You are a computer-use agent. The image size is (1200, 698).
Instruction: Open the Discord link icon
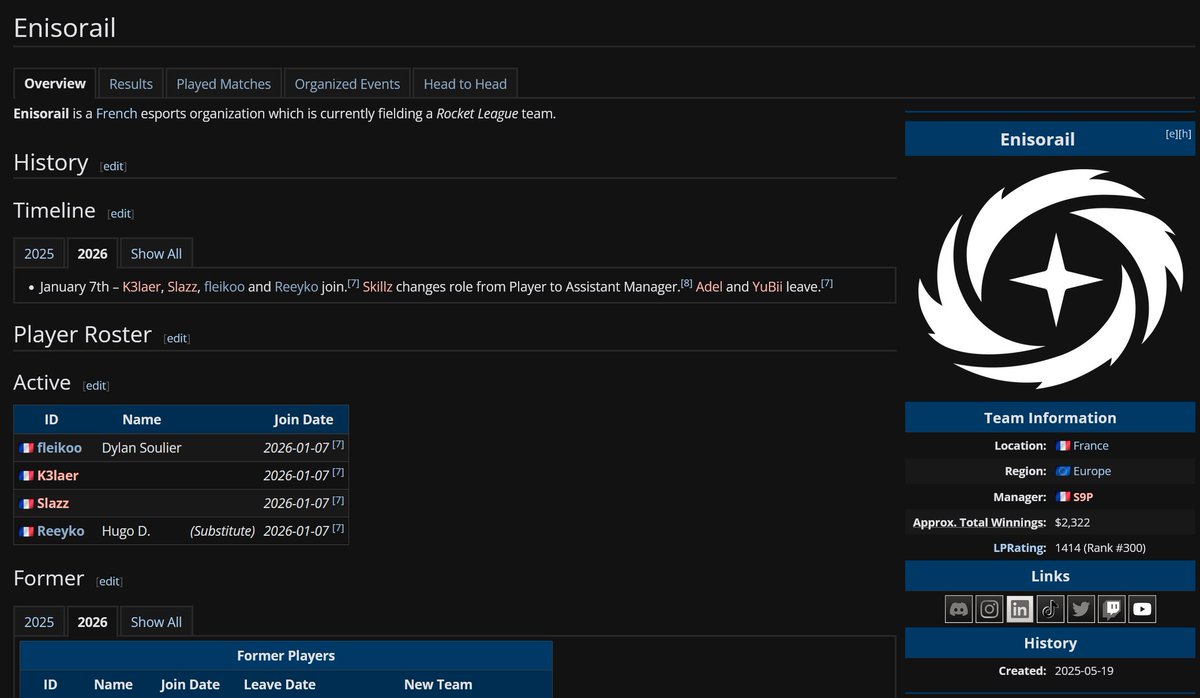tap(960, 608)
